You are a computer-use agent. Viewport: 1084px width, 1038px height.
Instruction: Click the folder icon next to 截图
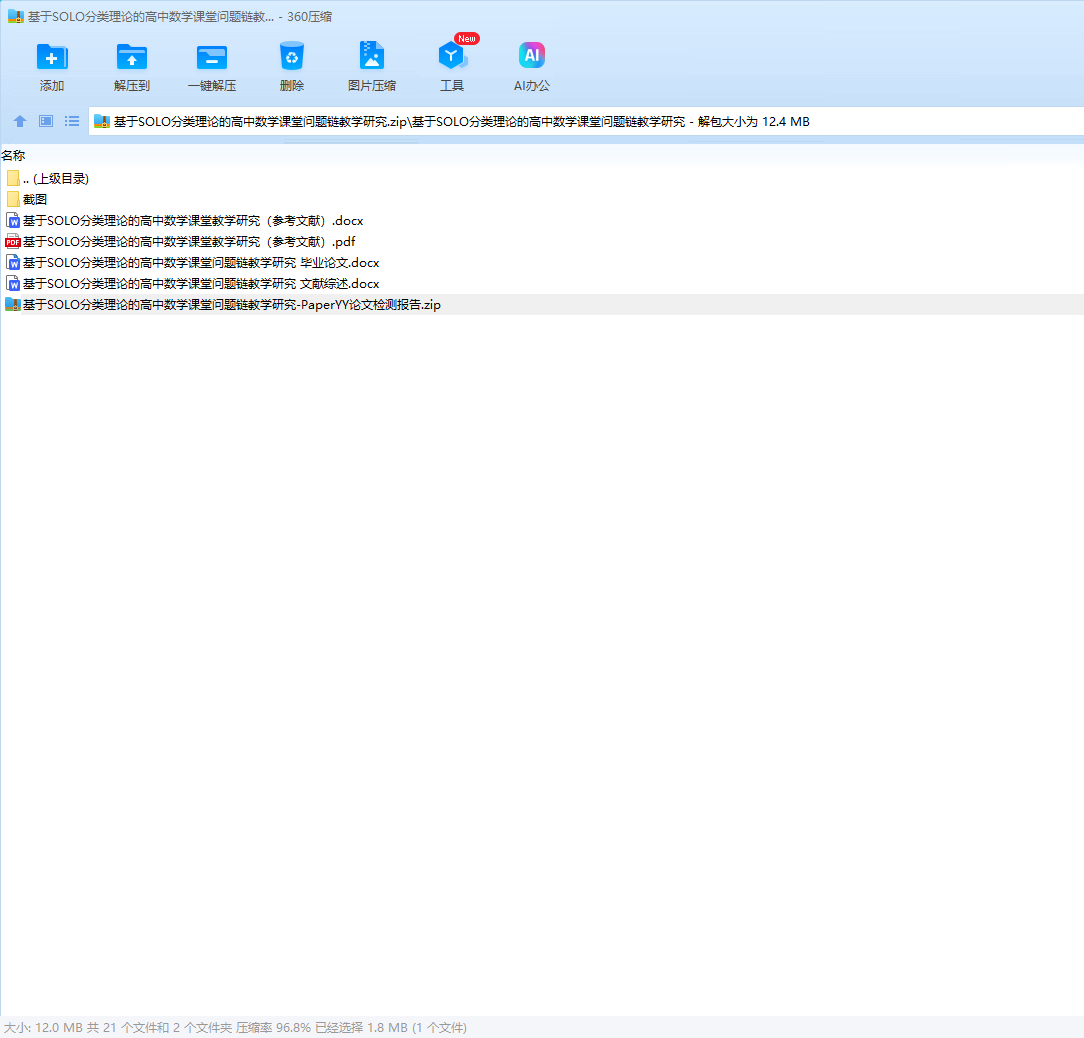point(12,199)
